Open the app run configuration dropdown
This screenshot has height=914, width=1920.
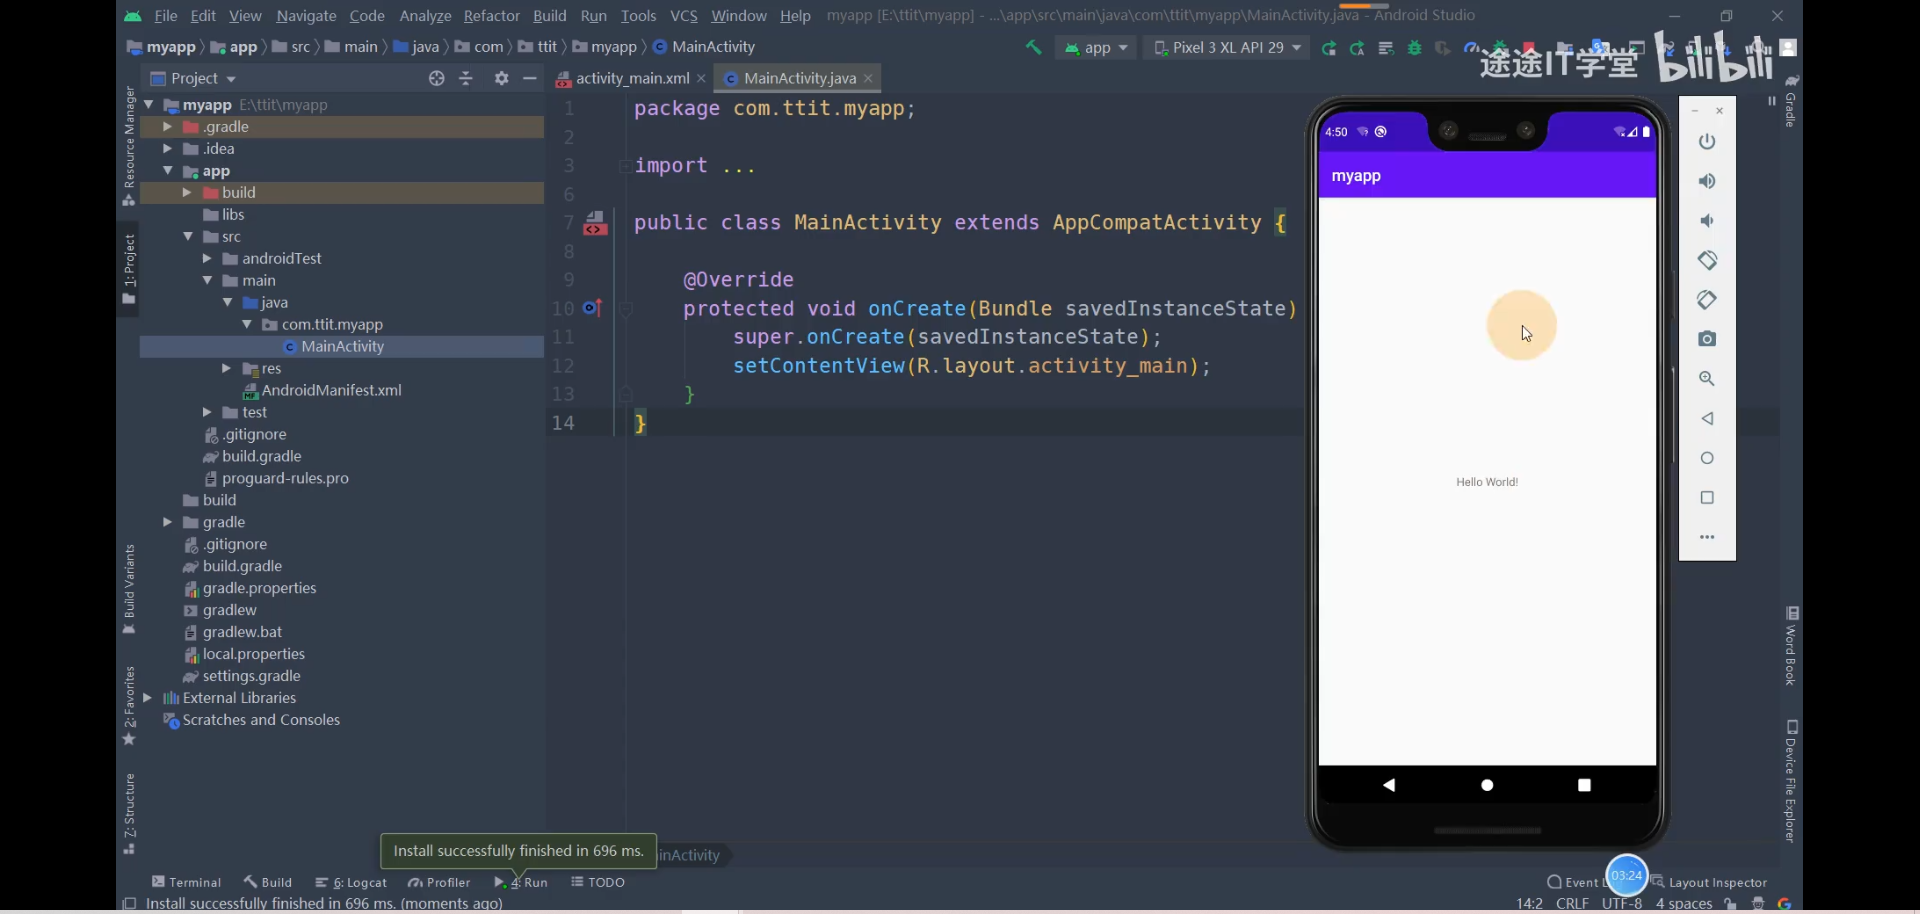coord(1096,47)
